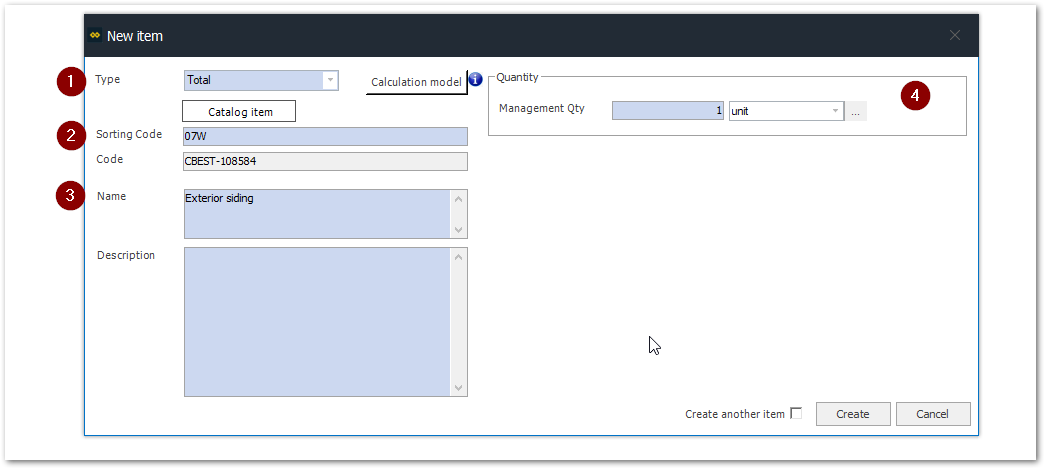Click the blue info icon beside Calculation model
This screenshot has height=469, width=1045.
coord(476,80)
